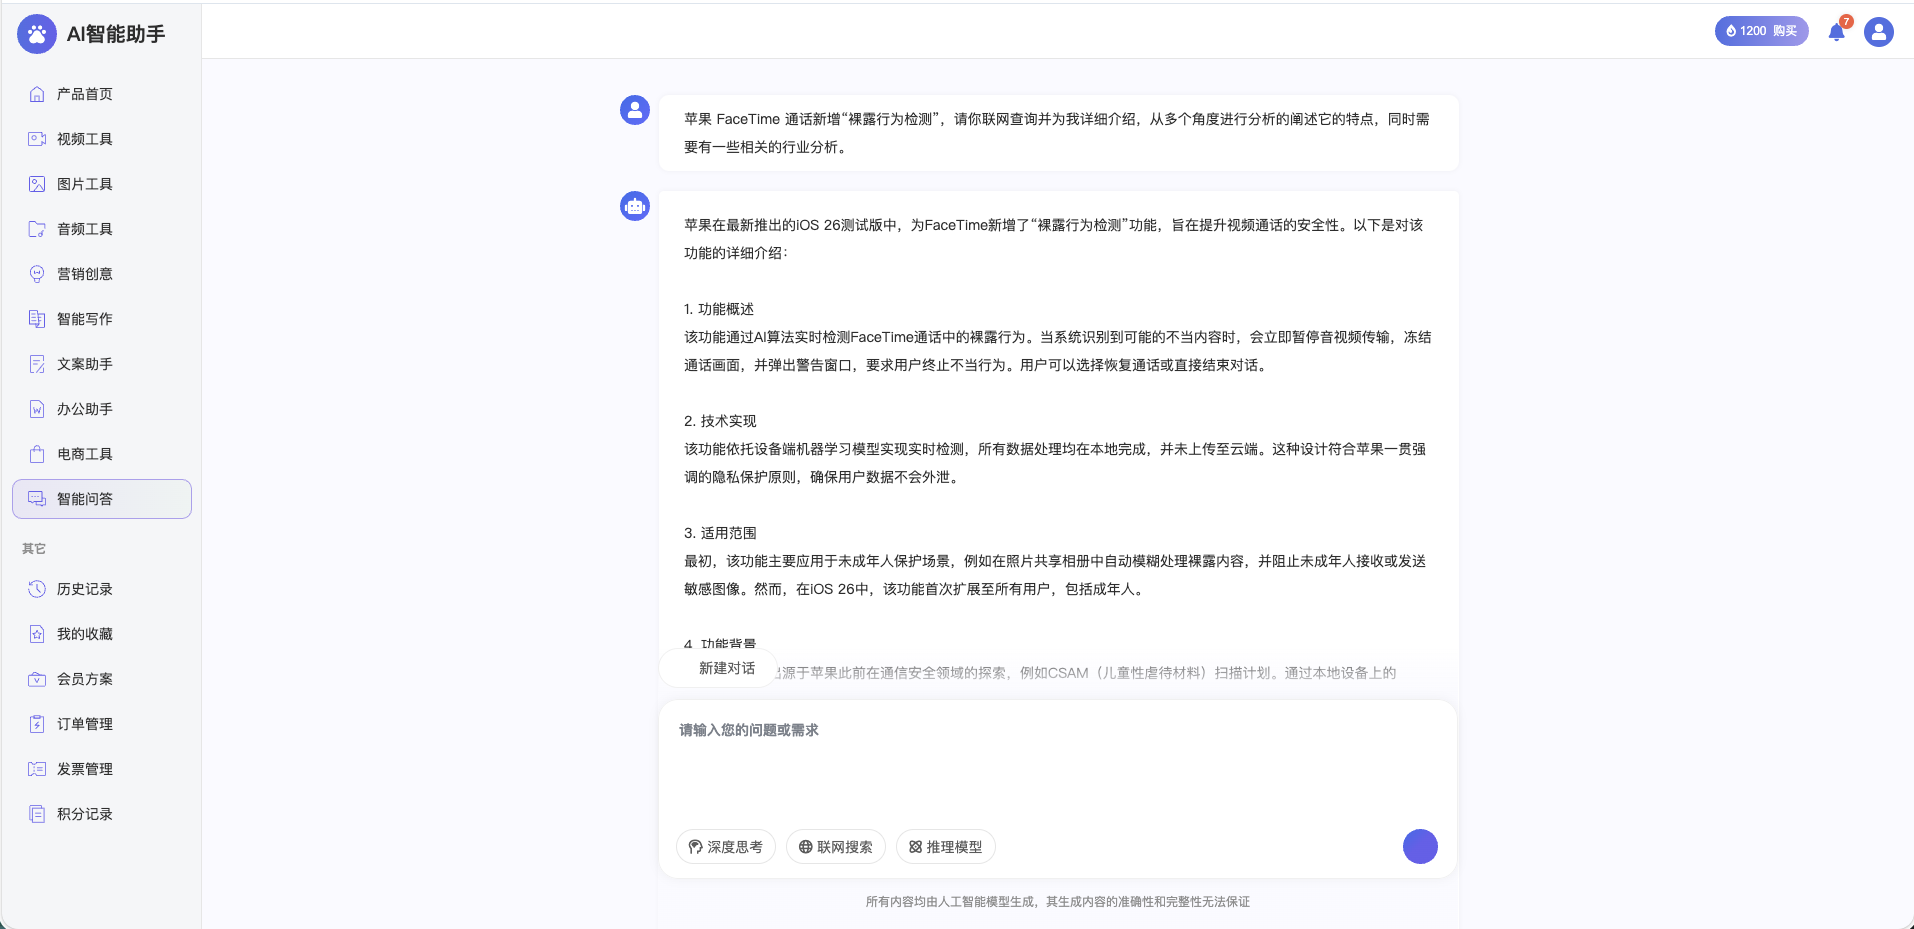
Task: Expand 我的收藏 from the sidebar
Action: coord(86,634)
